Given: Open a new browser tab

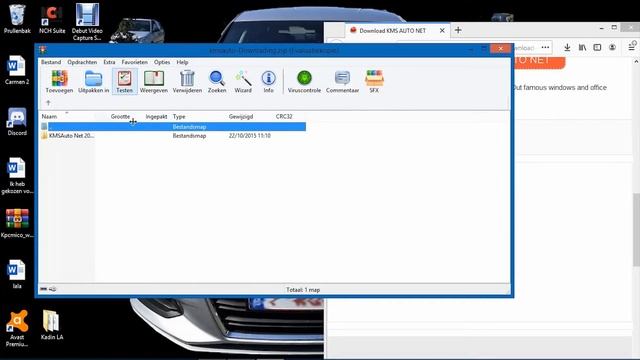Looking at the screenshot, I should coord(458,30).
